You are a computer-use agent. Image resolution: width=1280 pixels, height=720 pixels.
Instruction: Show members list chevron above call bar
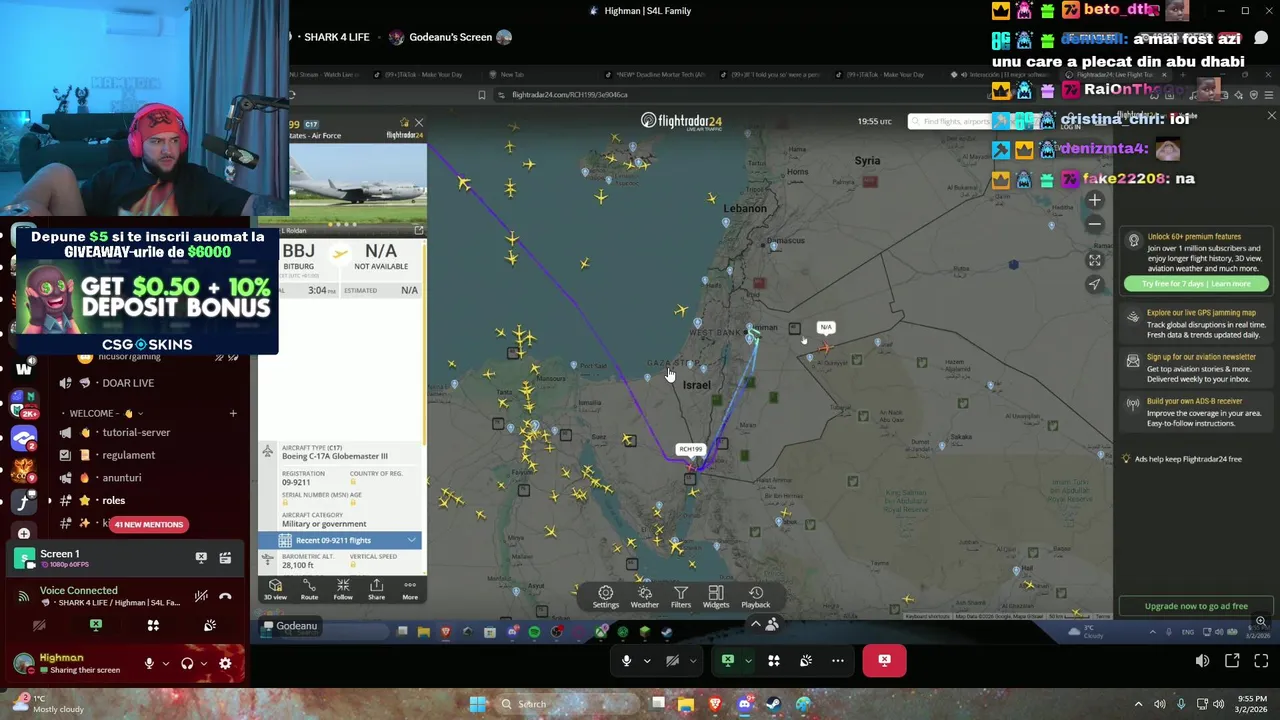[756, 624]
